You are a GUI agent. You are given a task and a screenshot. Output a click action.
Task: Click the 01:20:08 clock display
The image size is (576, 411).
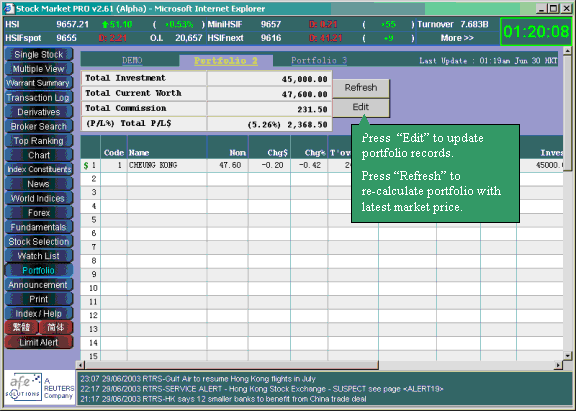tap(536, 32)
